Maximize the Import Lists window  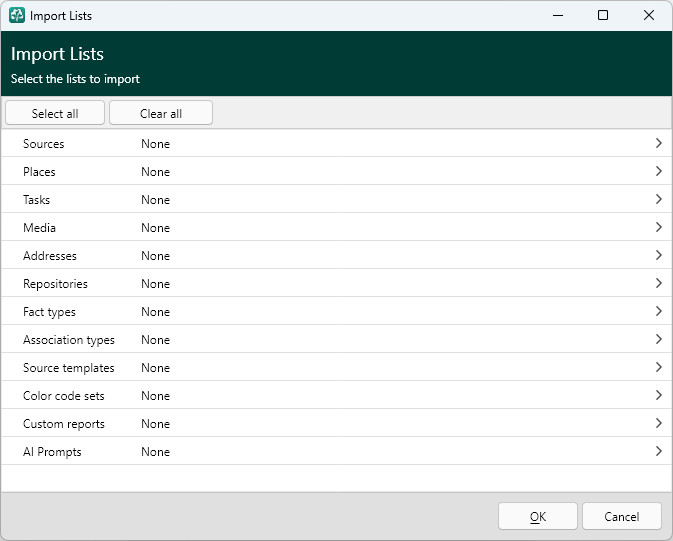coord(603,15)
